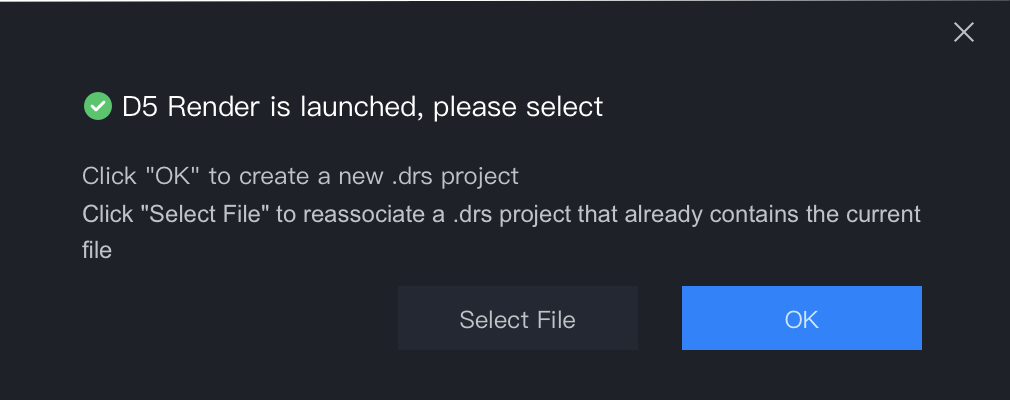This screenshot has width=1010, height=400.
Task: Dismiss the dialog with the X icon
Action: coord(964,32)
